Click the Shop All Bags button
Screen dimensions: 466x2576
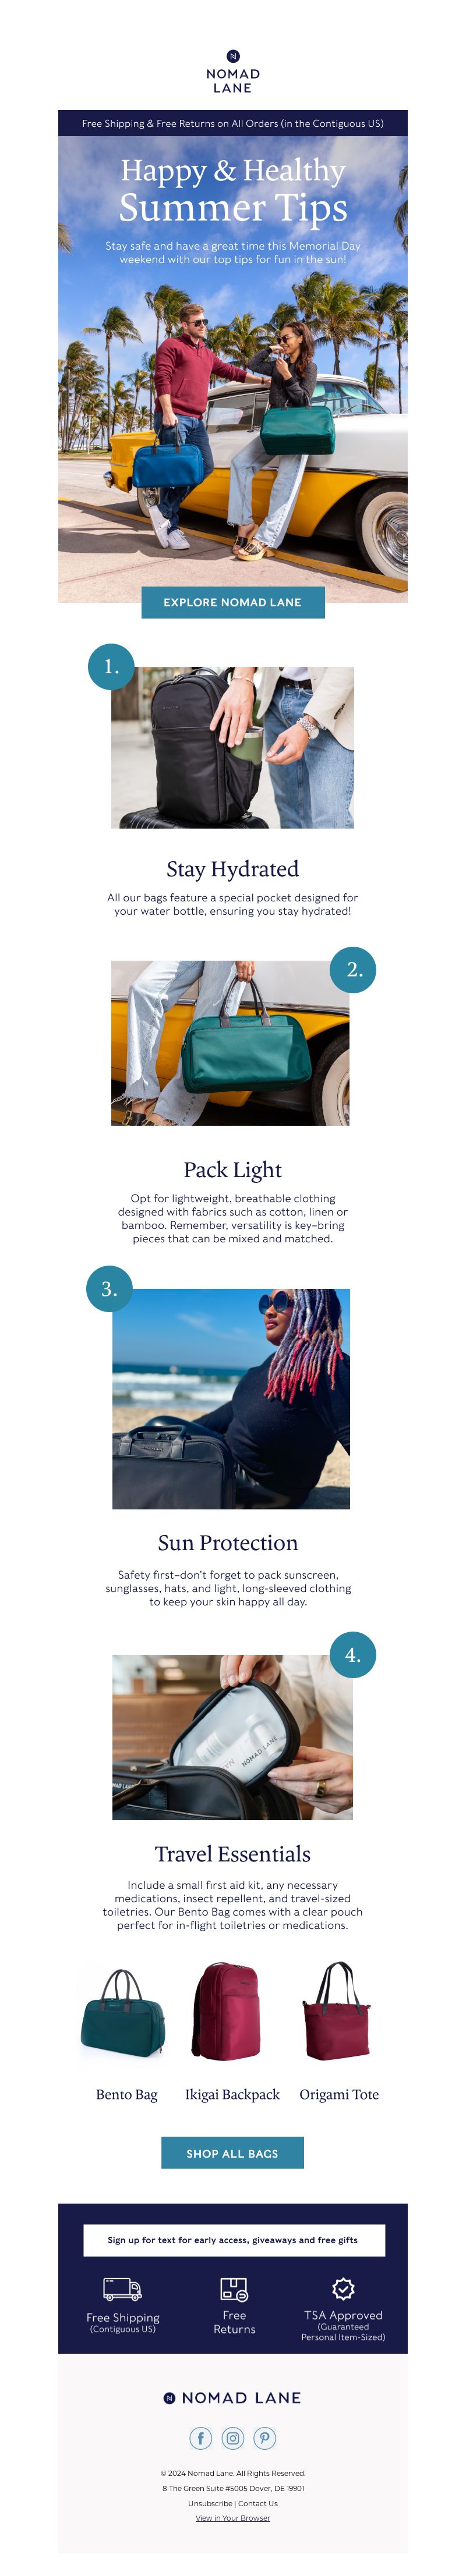[233, 2153]
